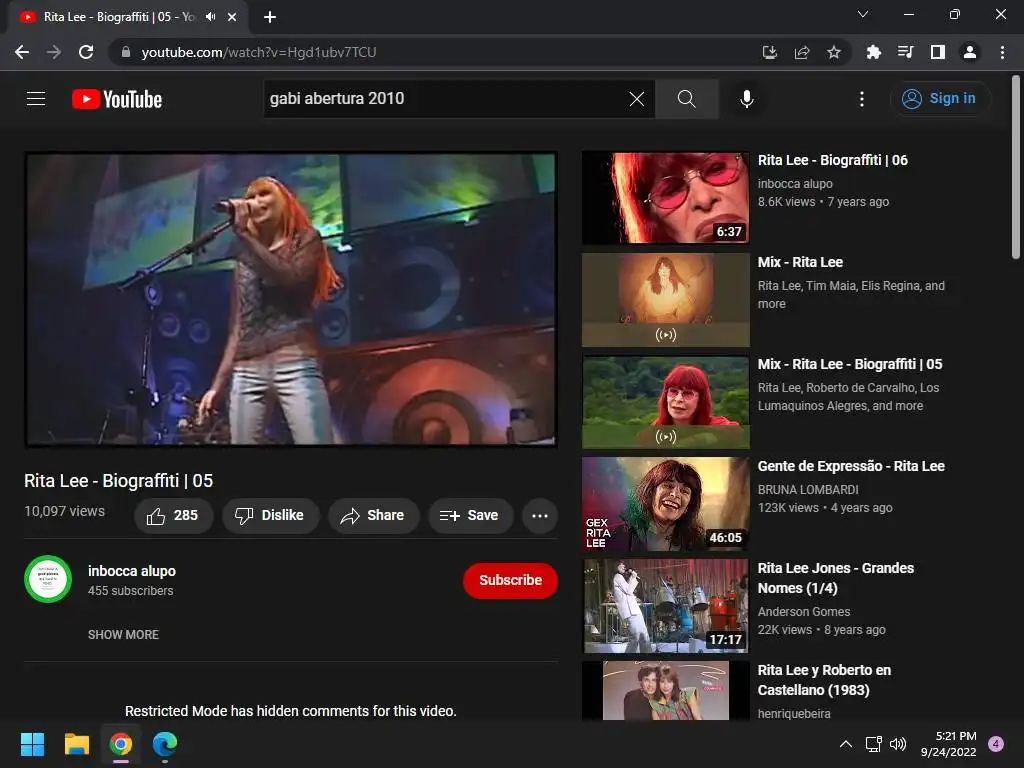Open Rita Lee - Biograffiti | 06 thumbnail
This screenshot has height=768, width=1024.
(x=665, y=198)
